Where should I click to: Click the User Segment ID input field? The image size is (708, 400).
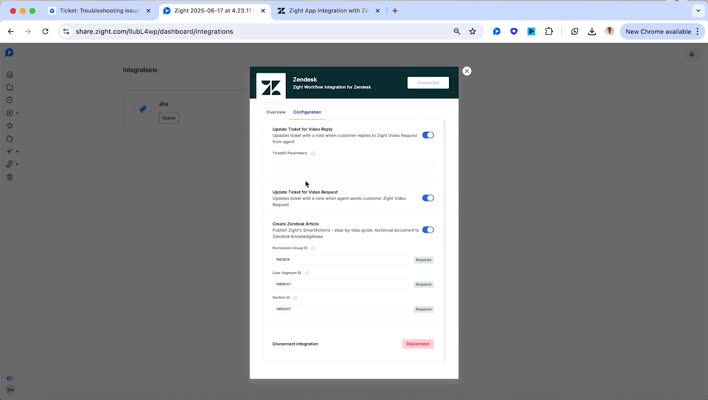click(340, 284)
